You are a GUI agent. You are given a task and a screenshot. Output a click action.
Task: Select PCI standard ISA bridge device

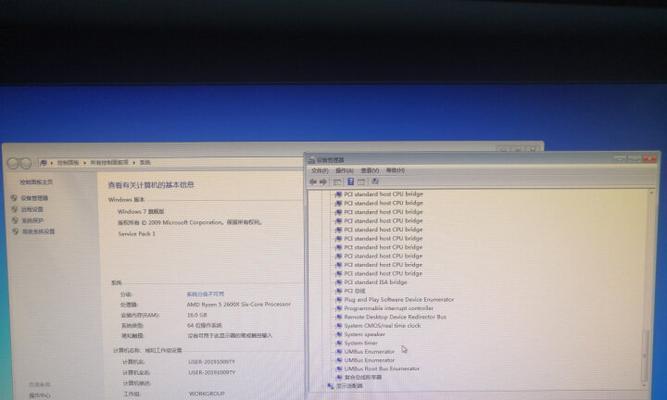(376, 282)
